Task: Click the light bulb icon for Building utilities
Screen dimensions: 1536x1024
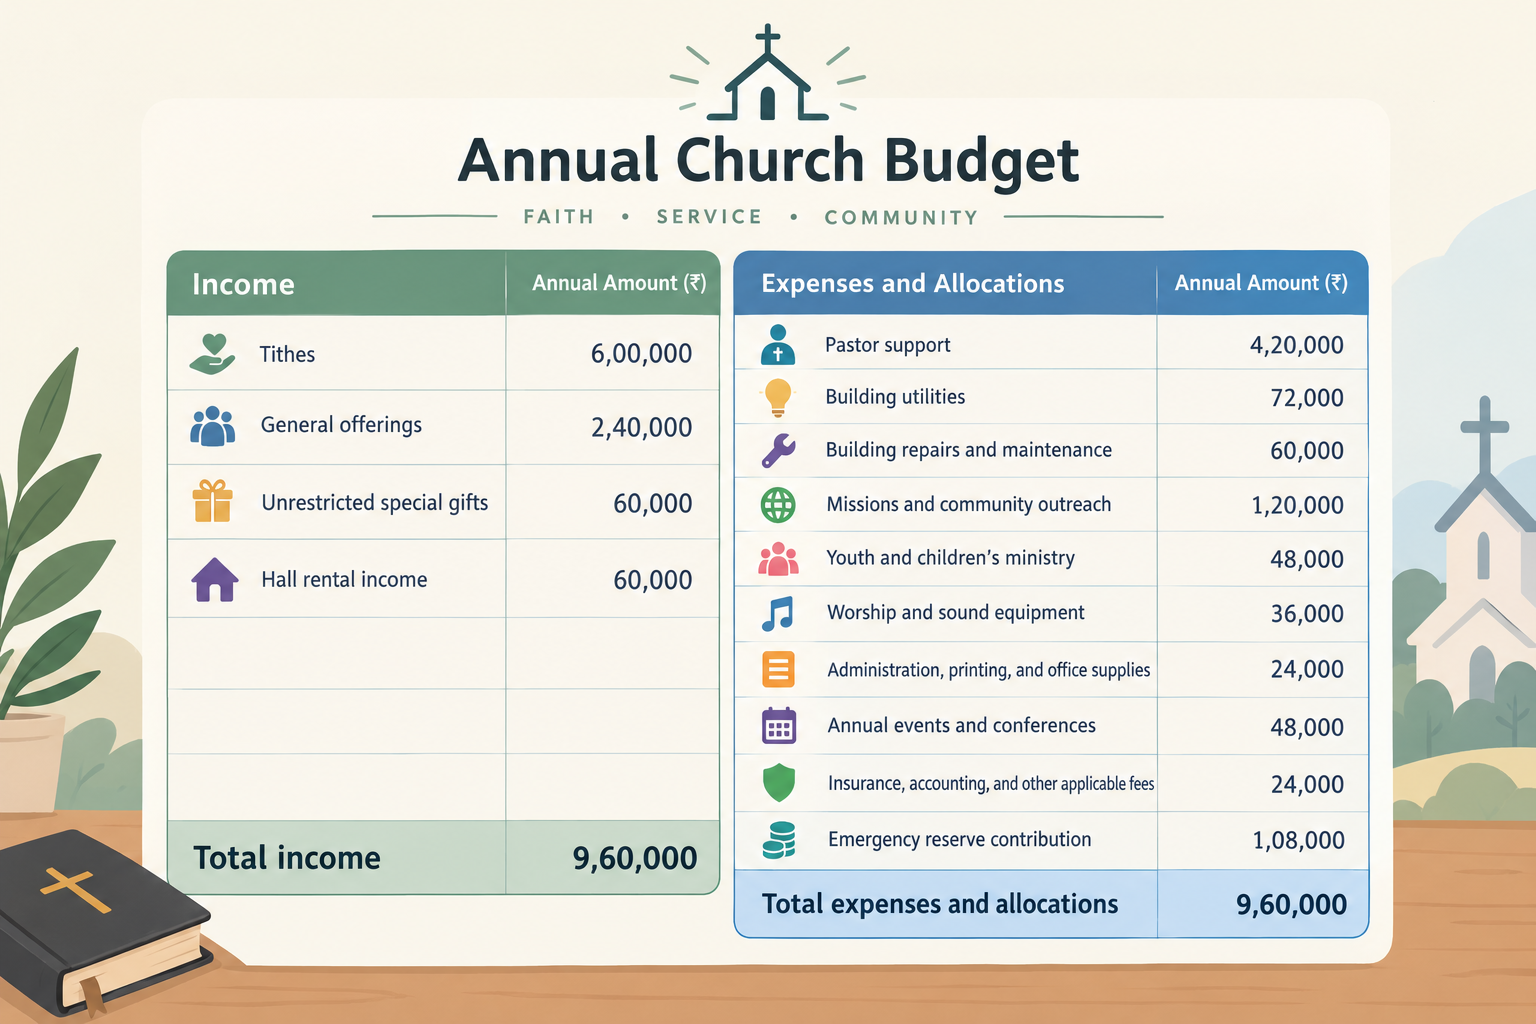Action: [x=778, y=398]
